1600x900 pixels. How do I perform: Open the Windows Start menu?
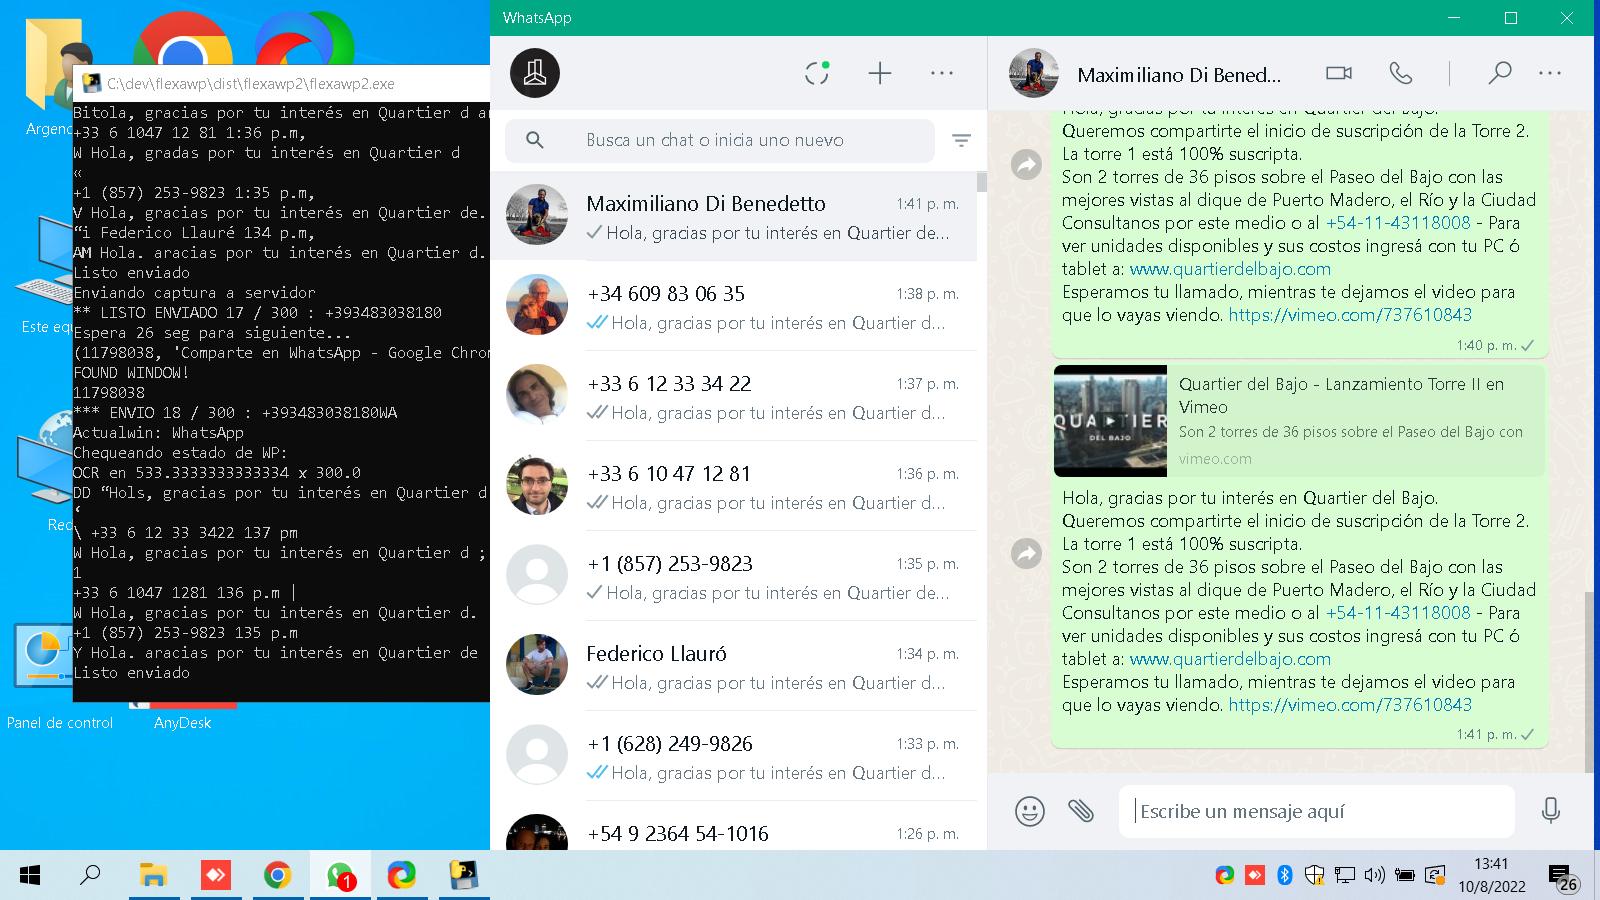(30, 876)
